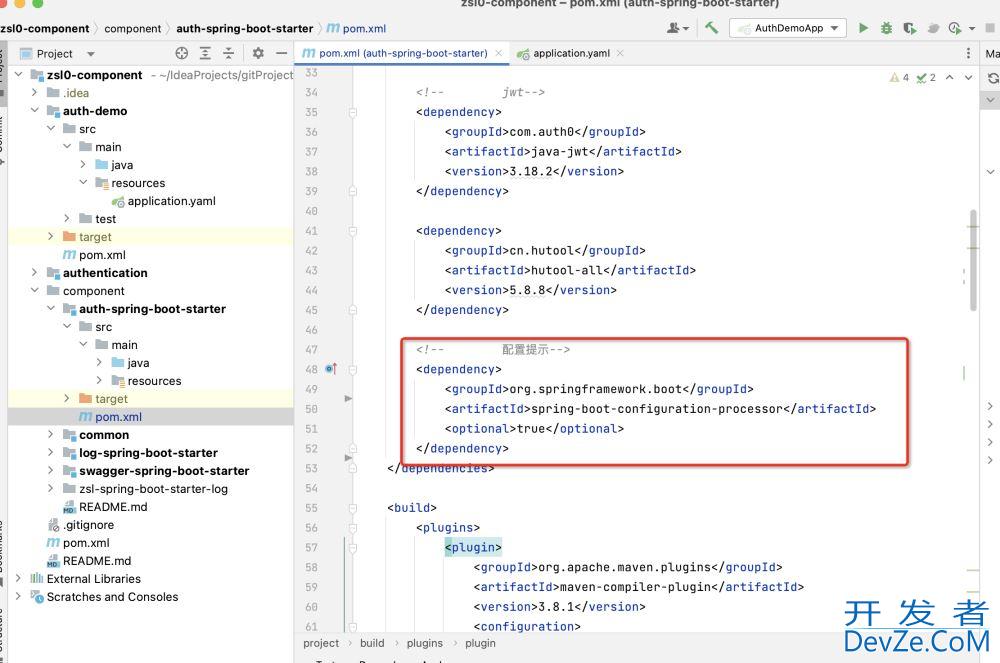
Task: Click the Build project hammer icon
Action: 712,28
